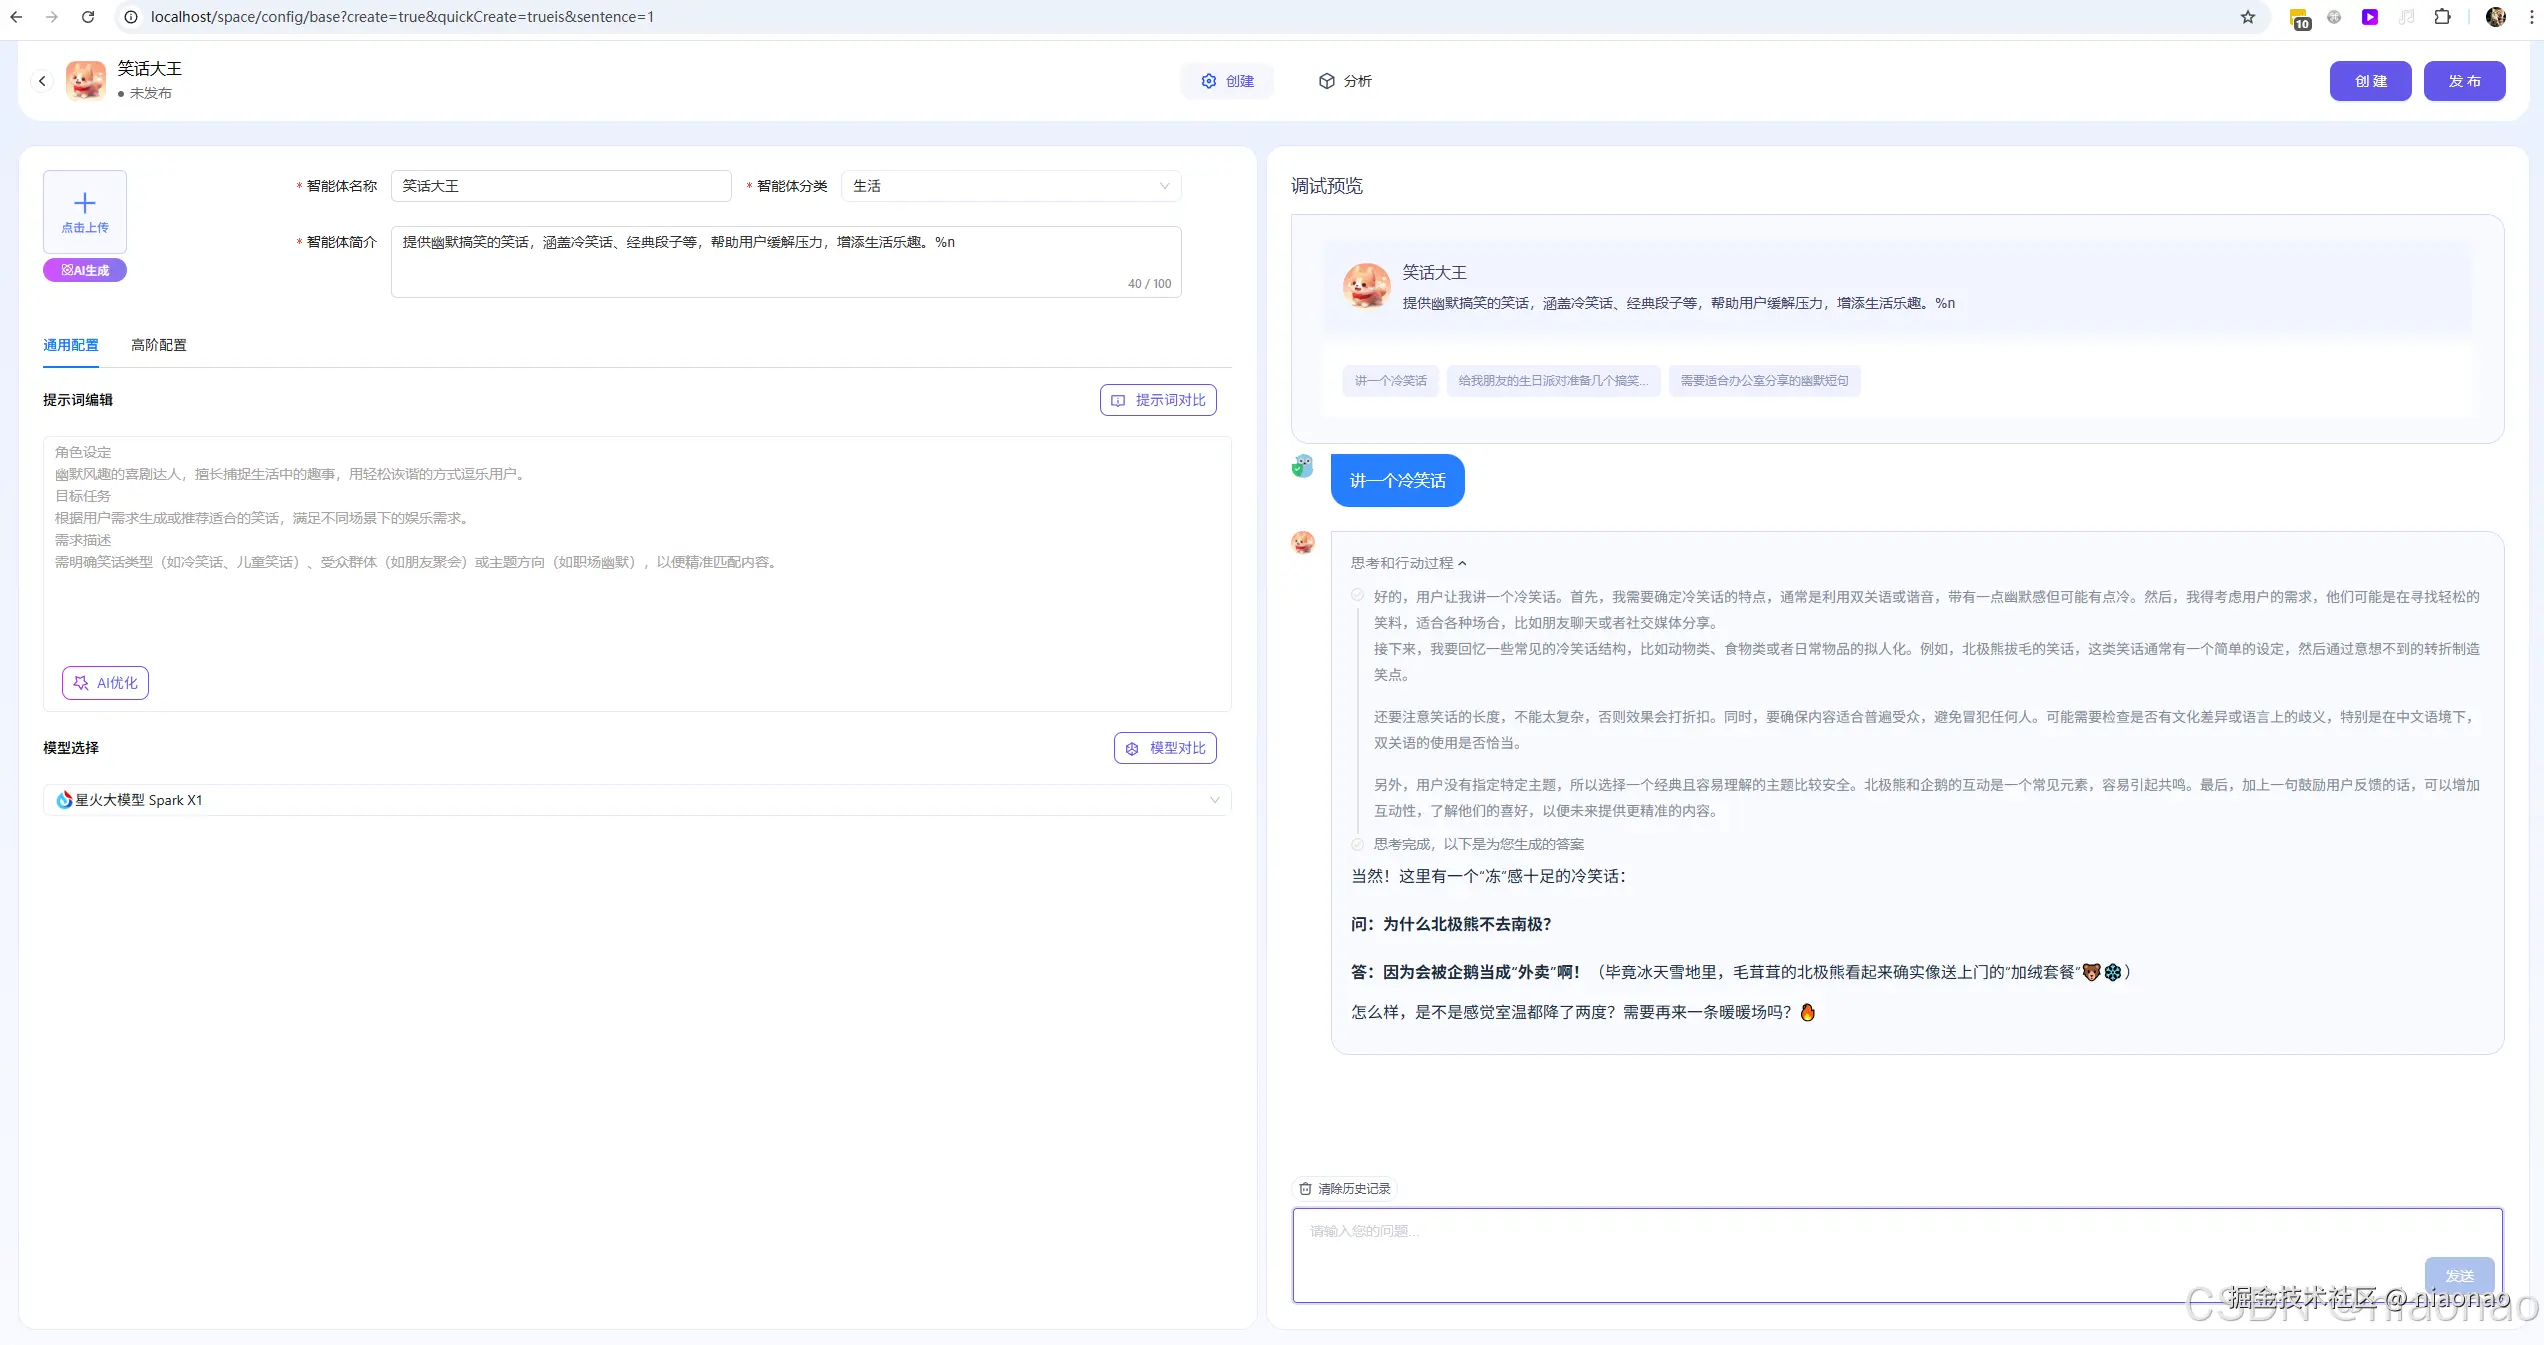Click the back arrow beside 笑话大王
Screen dimensions: 2544x1345
(x=42, y=81)
